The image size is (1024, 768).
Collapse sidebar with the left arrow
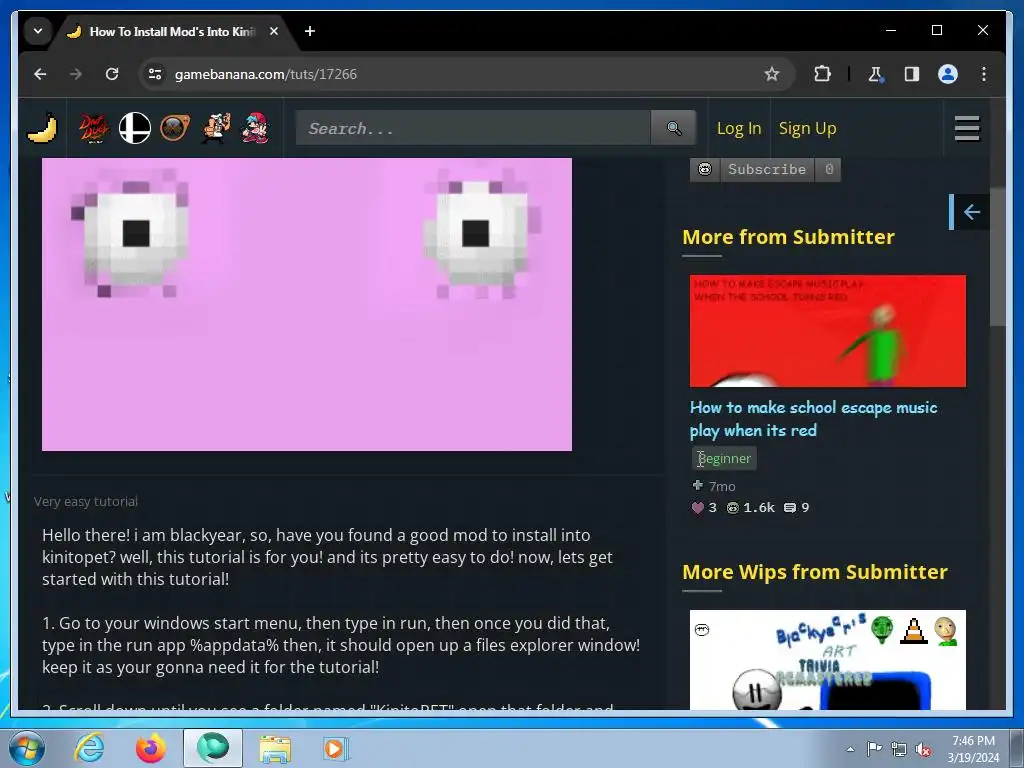pos(971,212)
